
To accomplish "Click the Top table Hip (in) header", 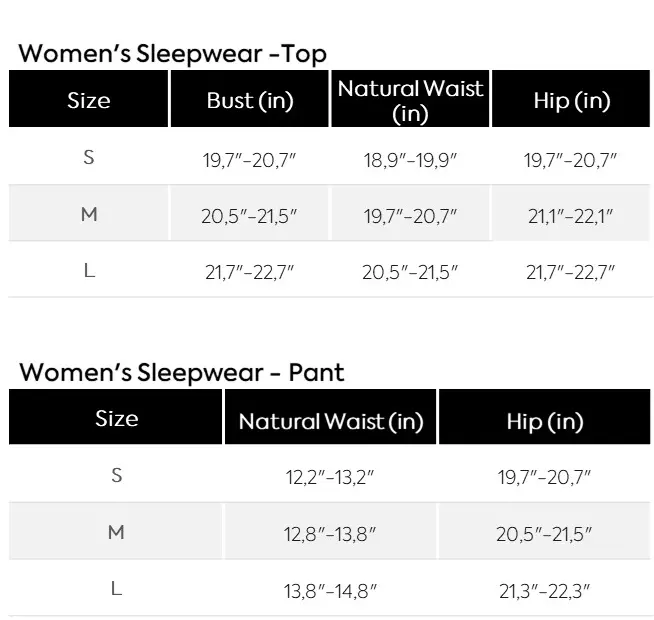I will (x=571, y=100).
